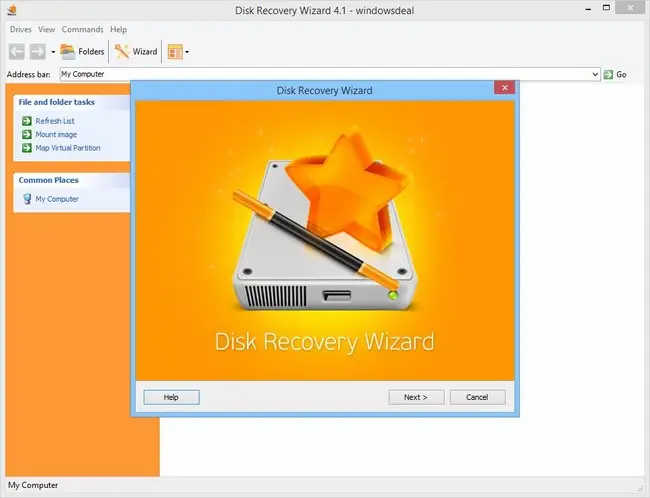The image size is (650, 498).
Task: Click the Map Virtual Partition link
Action: point(68,148)
